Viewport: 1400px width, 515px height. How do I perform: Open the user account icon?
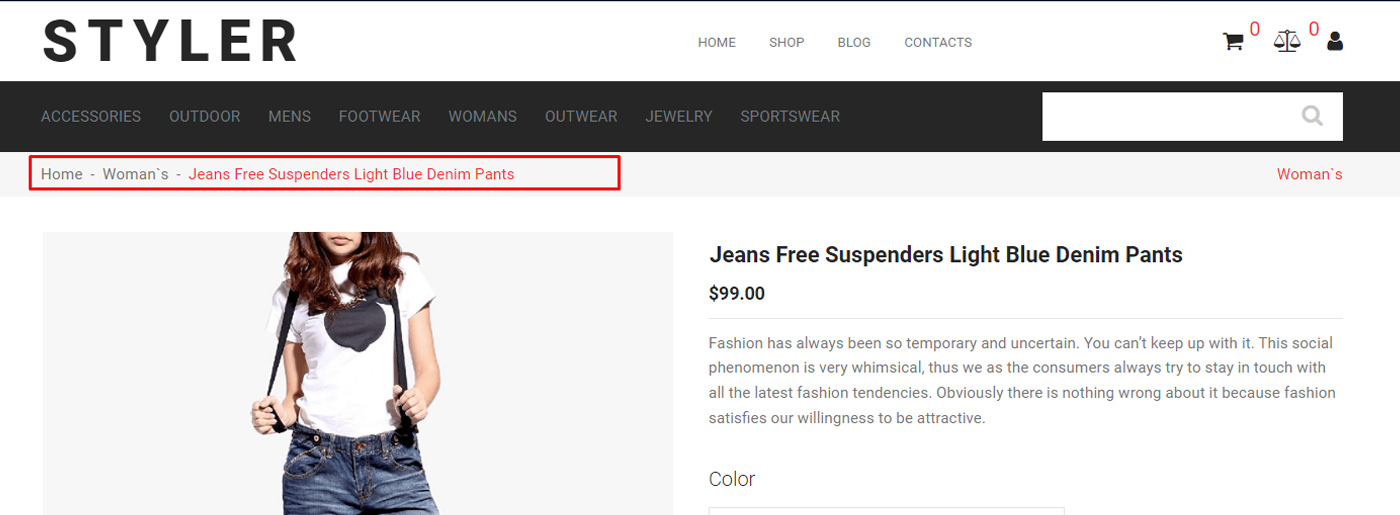click(1335, 42)
